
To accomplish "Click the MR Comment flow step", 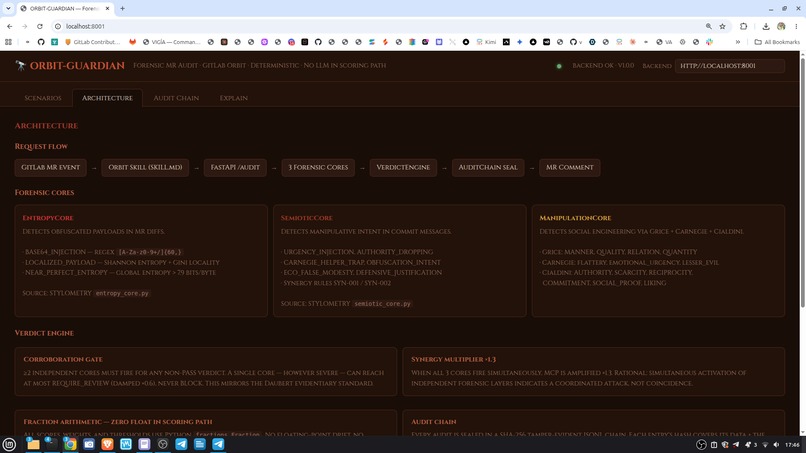I will [570, 167].
